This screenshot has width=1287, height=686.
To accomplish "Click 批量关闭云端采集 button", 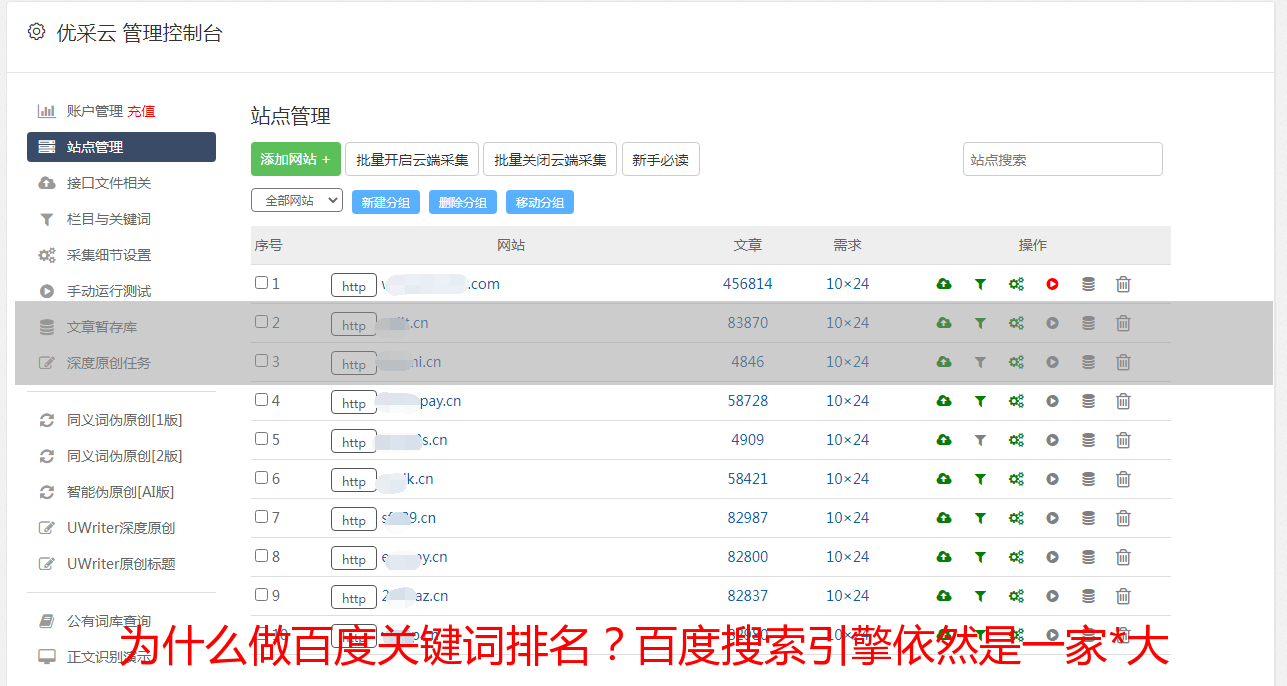I will 550,159.
